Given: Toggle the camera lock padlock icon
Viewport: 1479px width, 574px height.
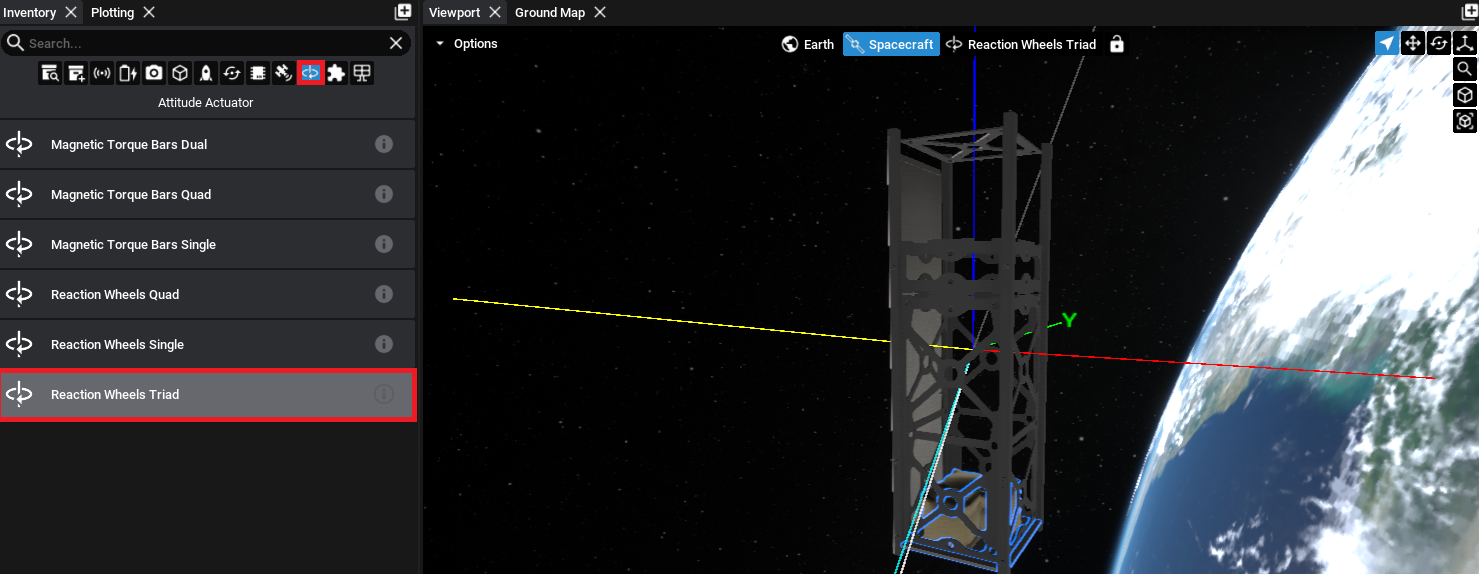Looking at the screenshot, I should (x=1117, y=44).
